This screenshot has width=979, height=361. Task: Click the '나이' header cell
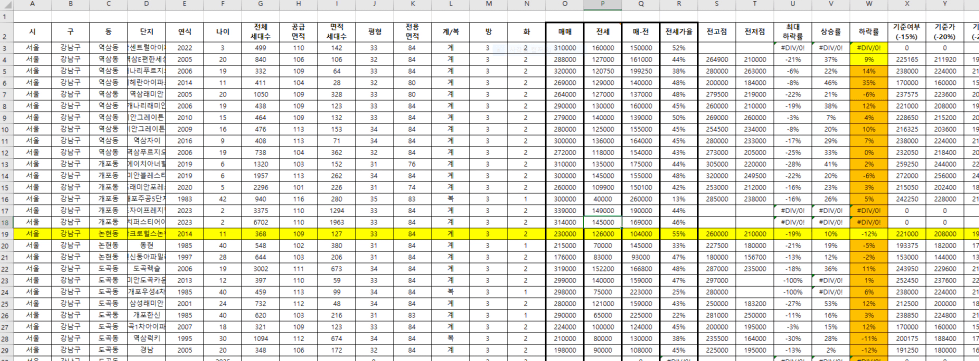click(x=222, y=32)
